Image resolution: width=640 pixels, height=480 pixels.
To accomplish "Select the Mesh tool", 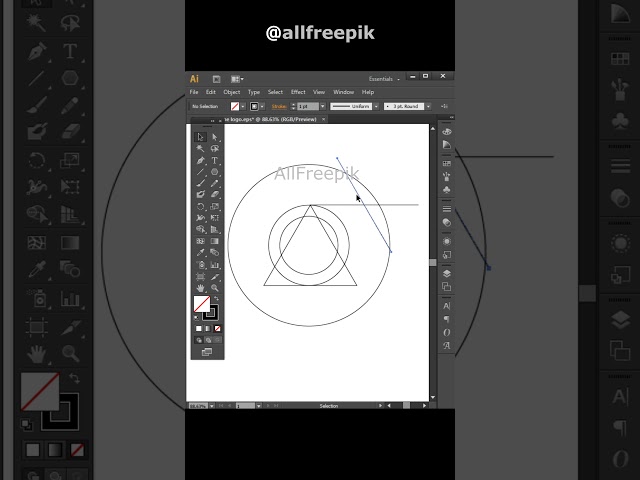I will point(200,241).
